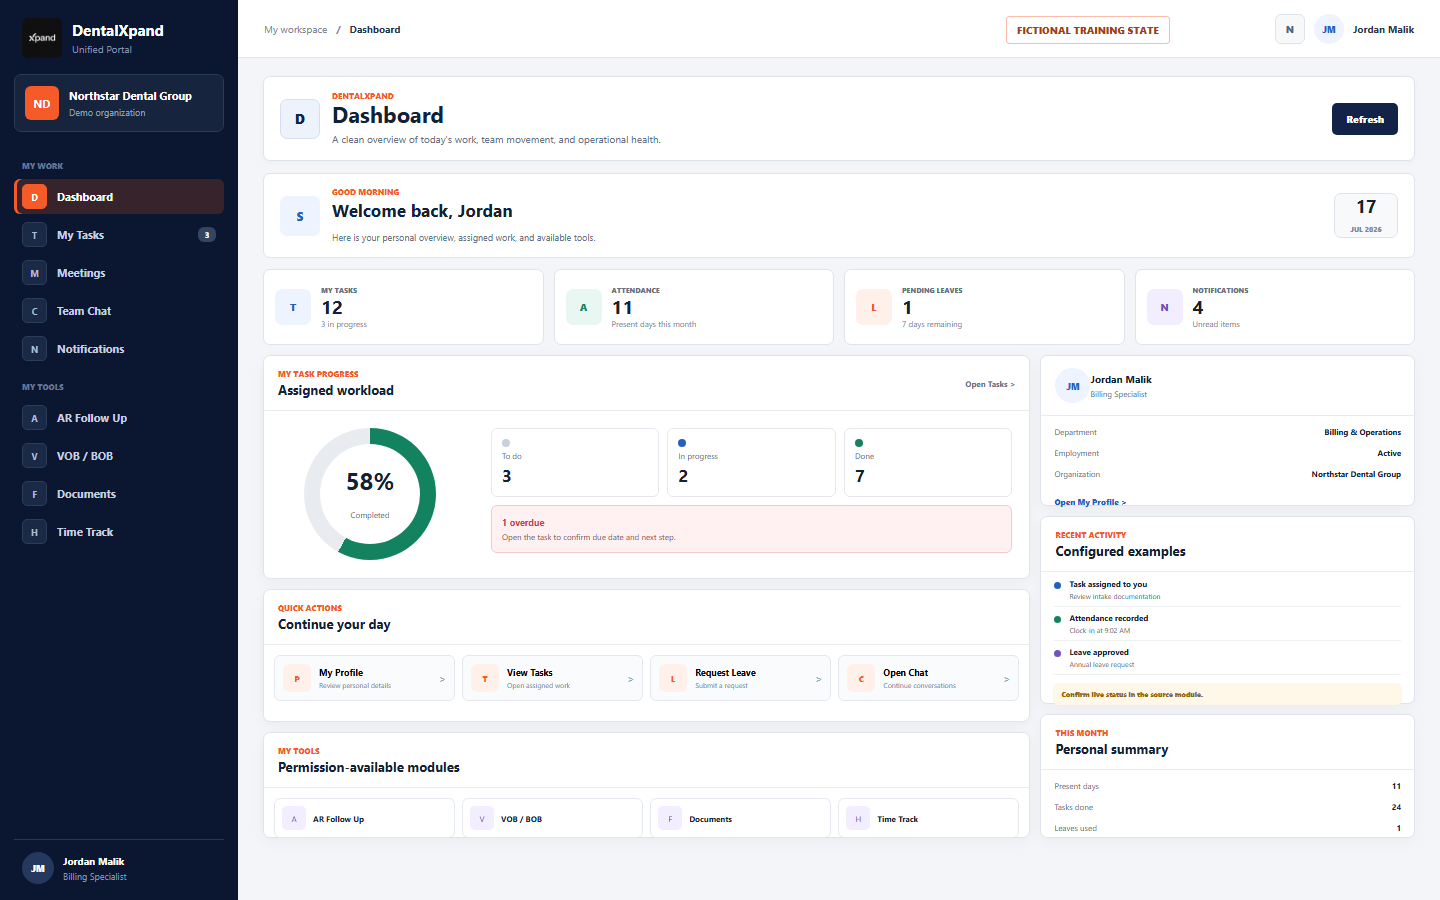Click the My Tasks badge showing 3
Viewport: 1440px width, 900px height.
click(x=207, y=235)
